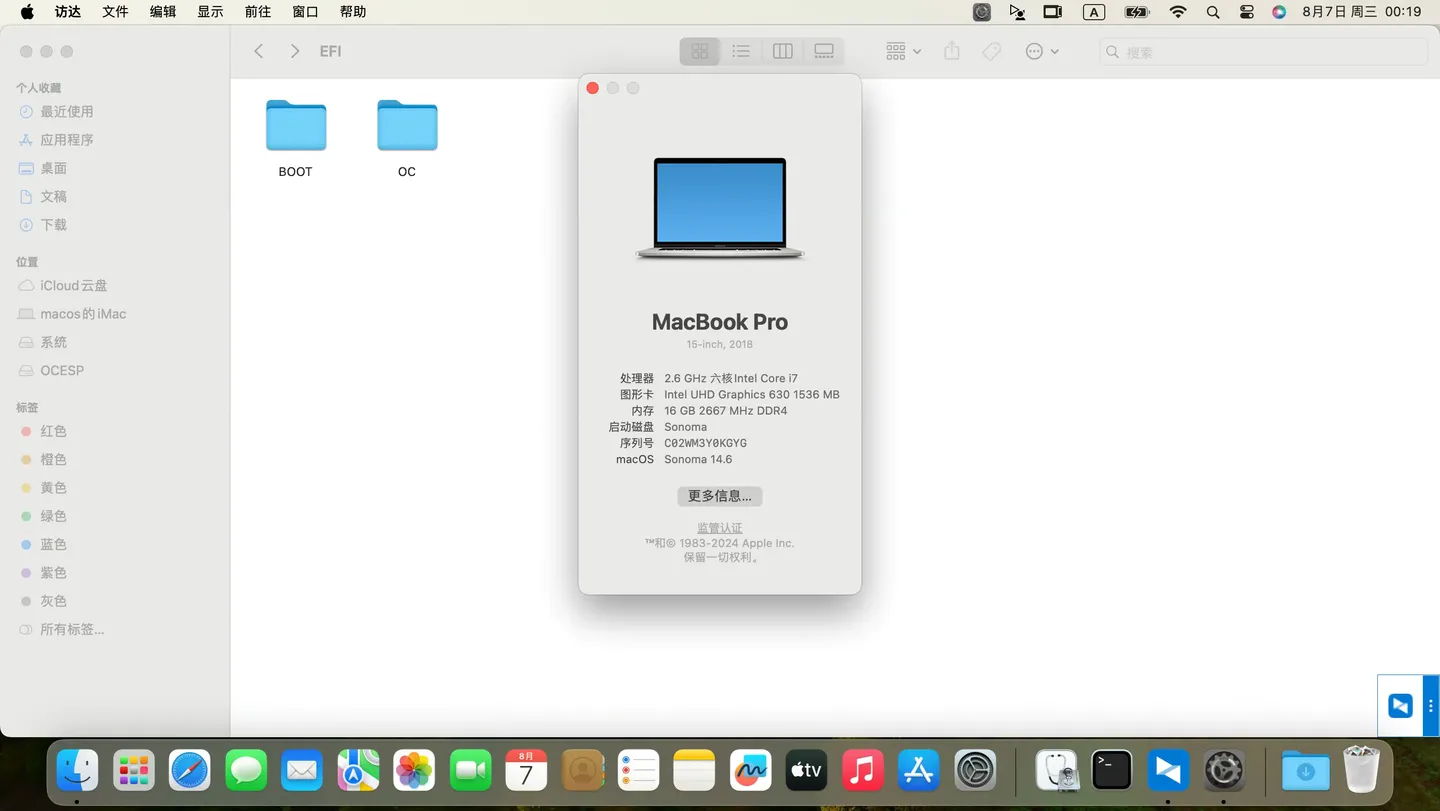Go back with the left chevron
Viewport: 1440px width, 811px height.
tap(259, 51)
